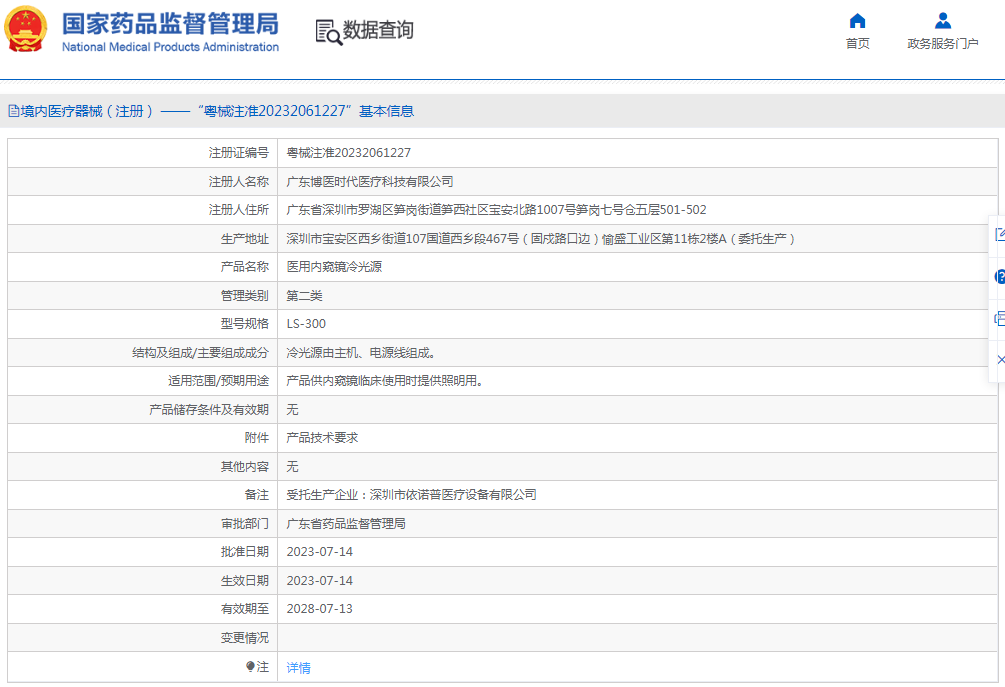Select model value LS-300
The width and height of the screenshot is (1005, 687).
[x=306, y=324]
